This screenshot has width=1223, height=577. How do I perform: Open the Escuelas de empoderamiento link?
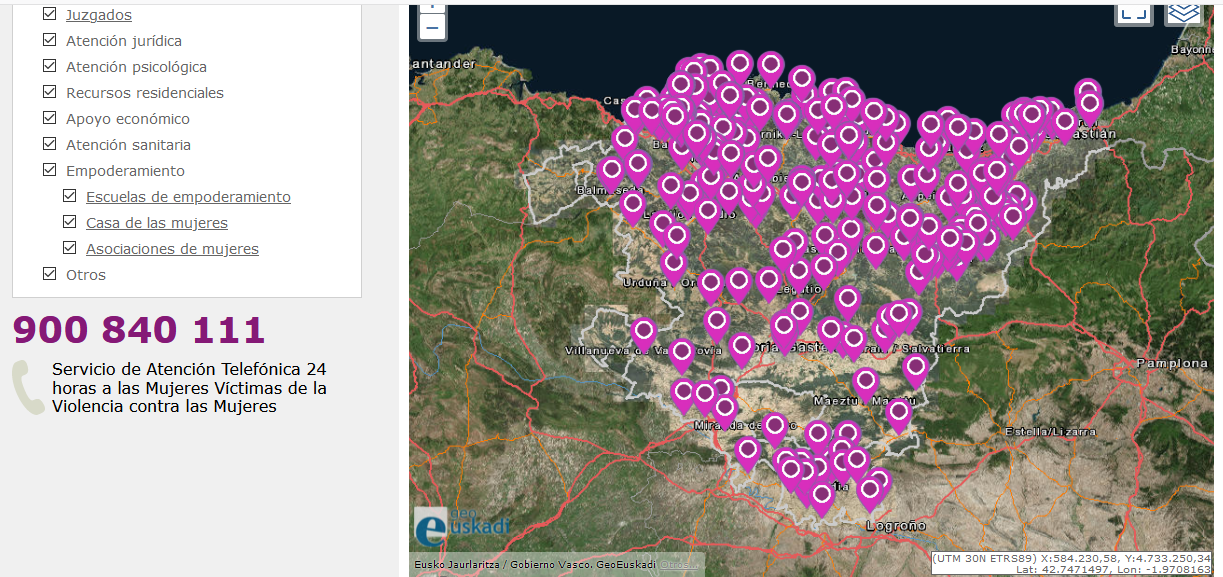coord(188,197)
